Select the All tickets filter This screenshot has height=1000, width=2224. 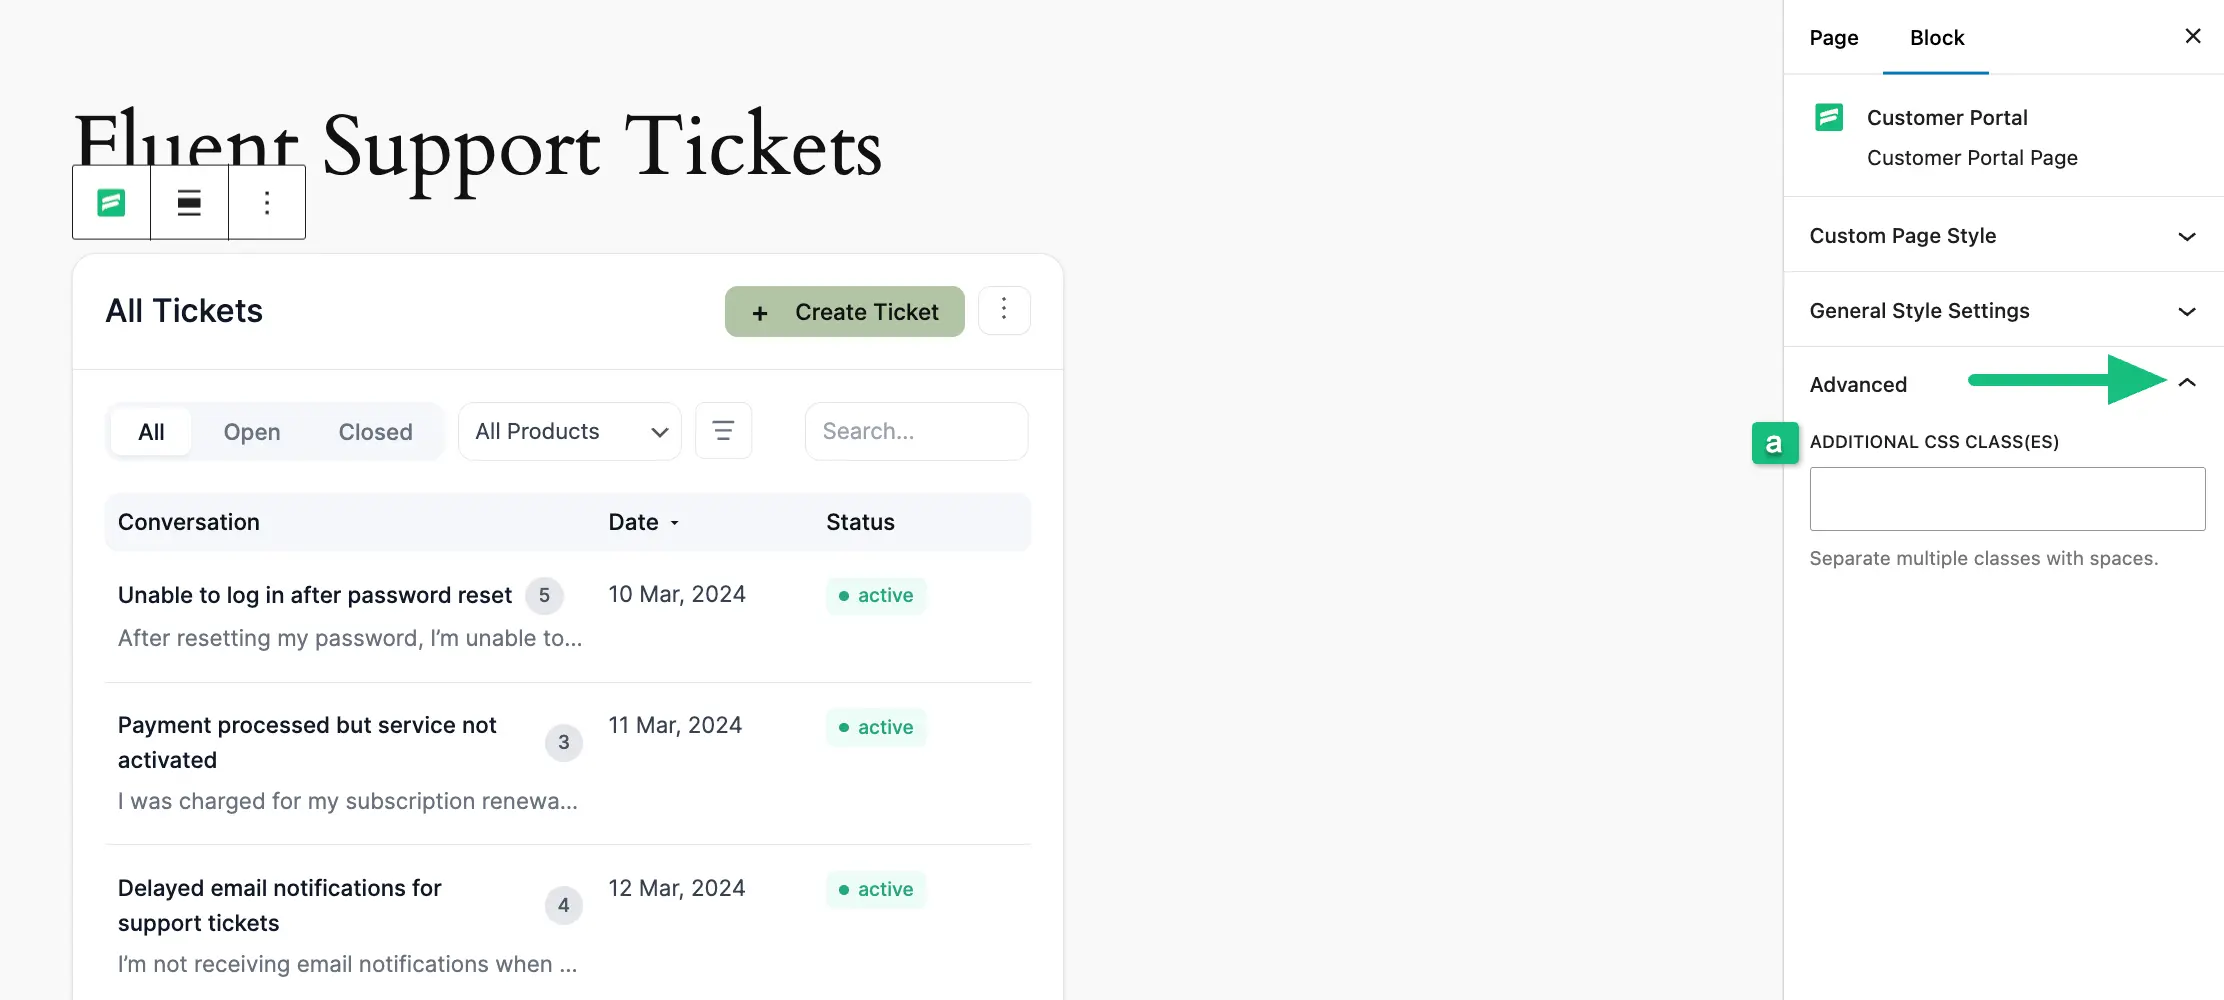pyautogui.click(x=151, y=432)
